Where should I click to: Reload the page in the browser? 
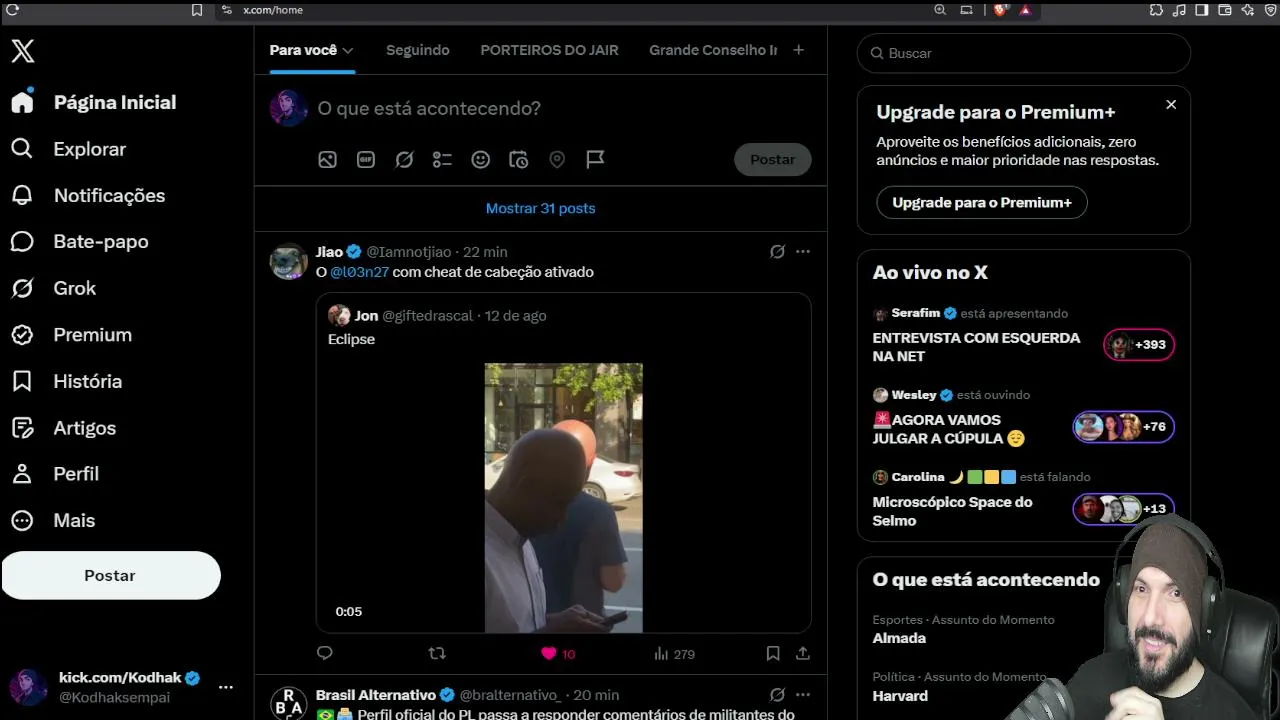pyautogui.click(x=12, y=10)
